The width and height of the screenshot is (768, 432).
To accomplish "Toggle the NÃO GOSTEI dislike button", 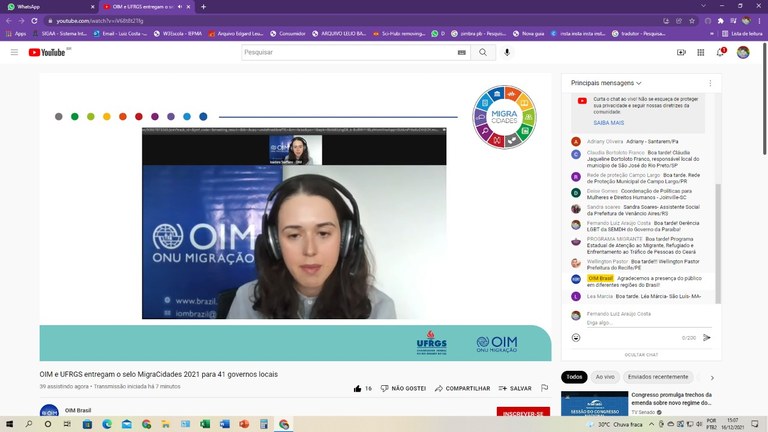I will pyautogui.click(x=403, y=388).
